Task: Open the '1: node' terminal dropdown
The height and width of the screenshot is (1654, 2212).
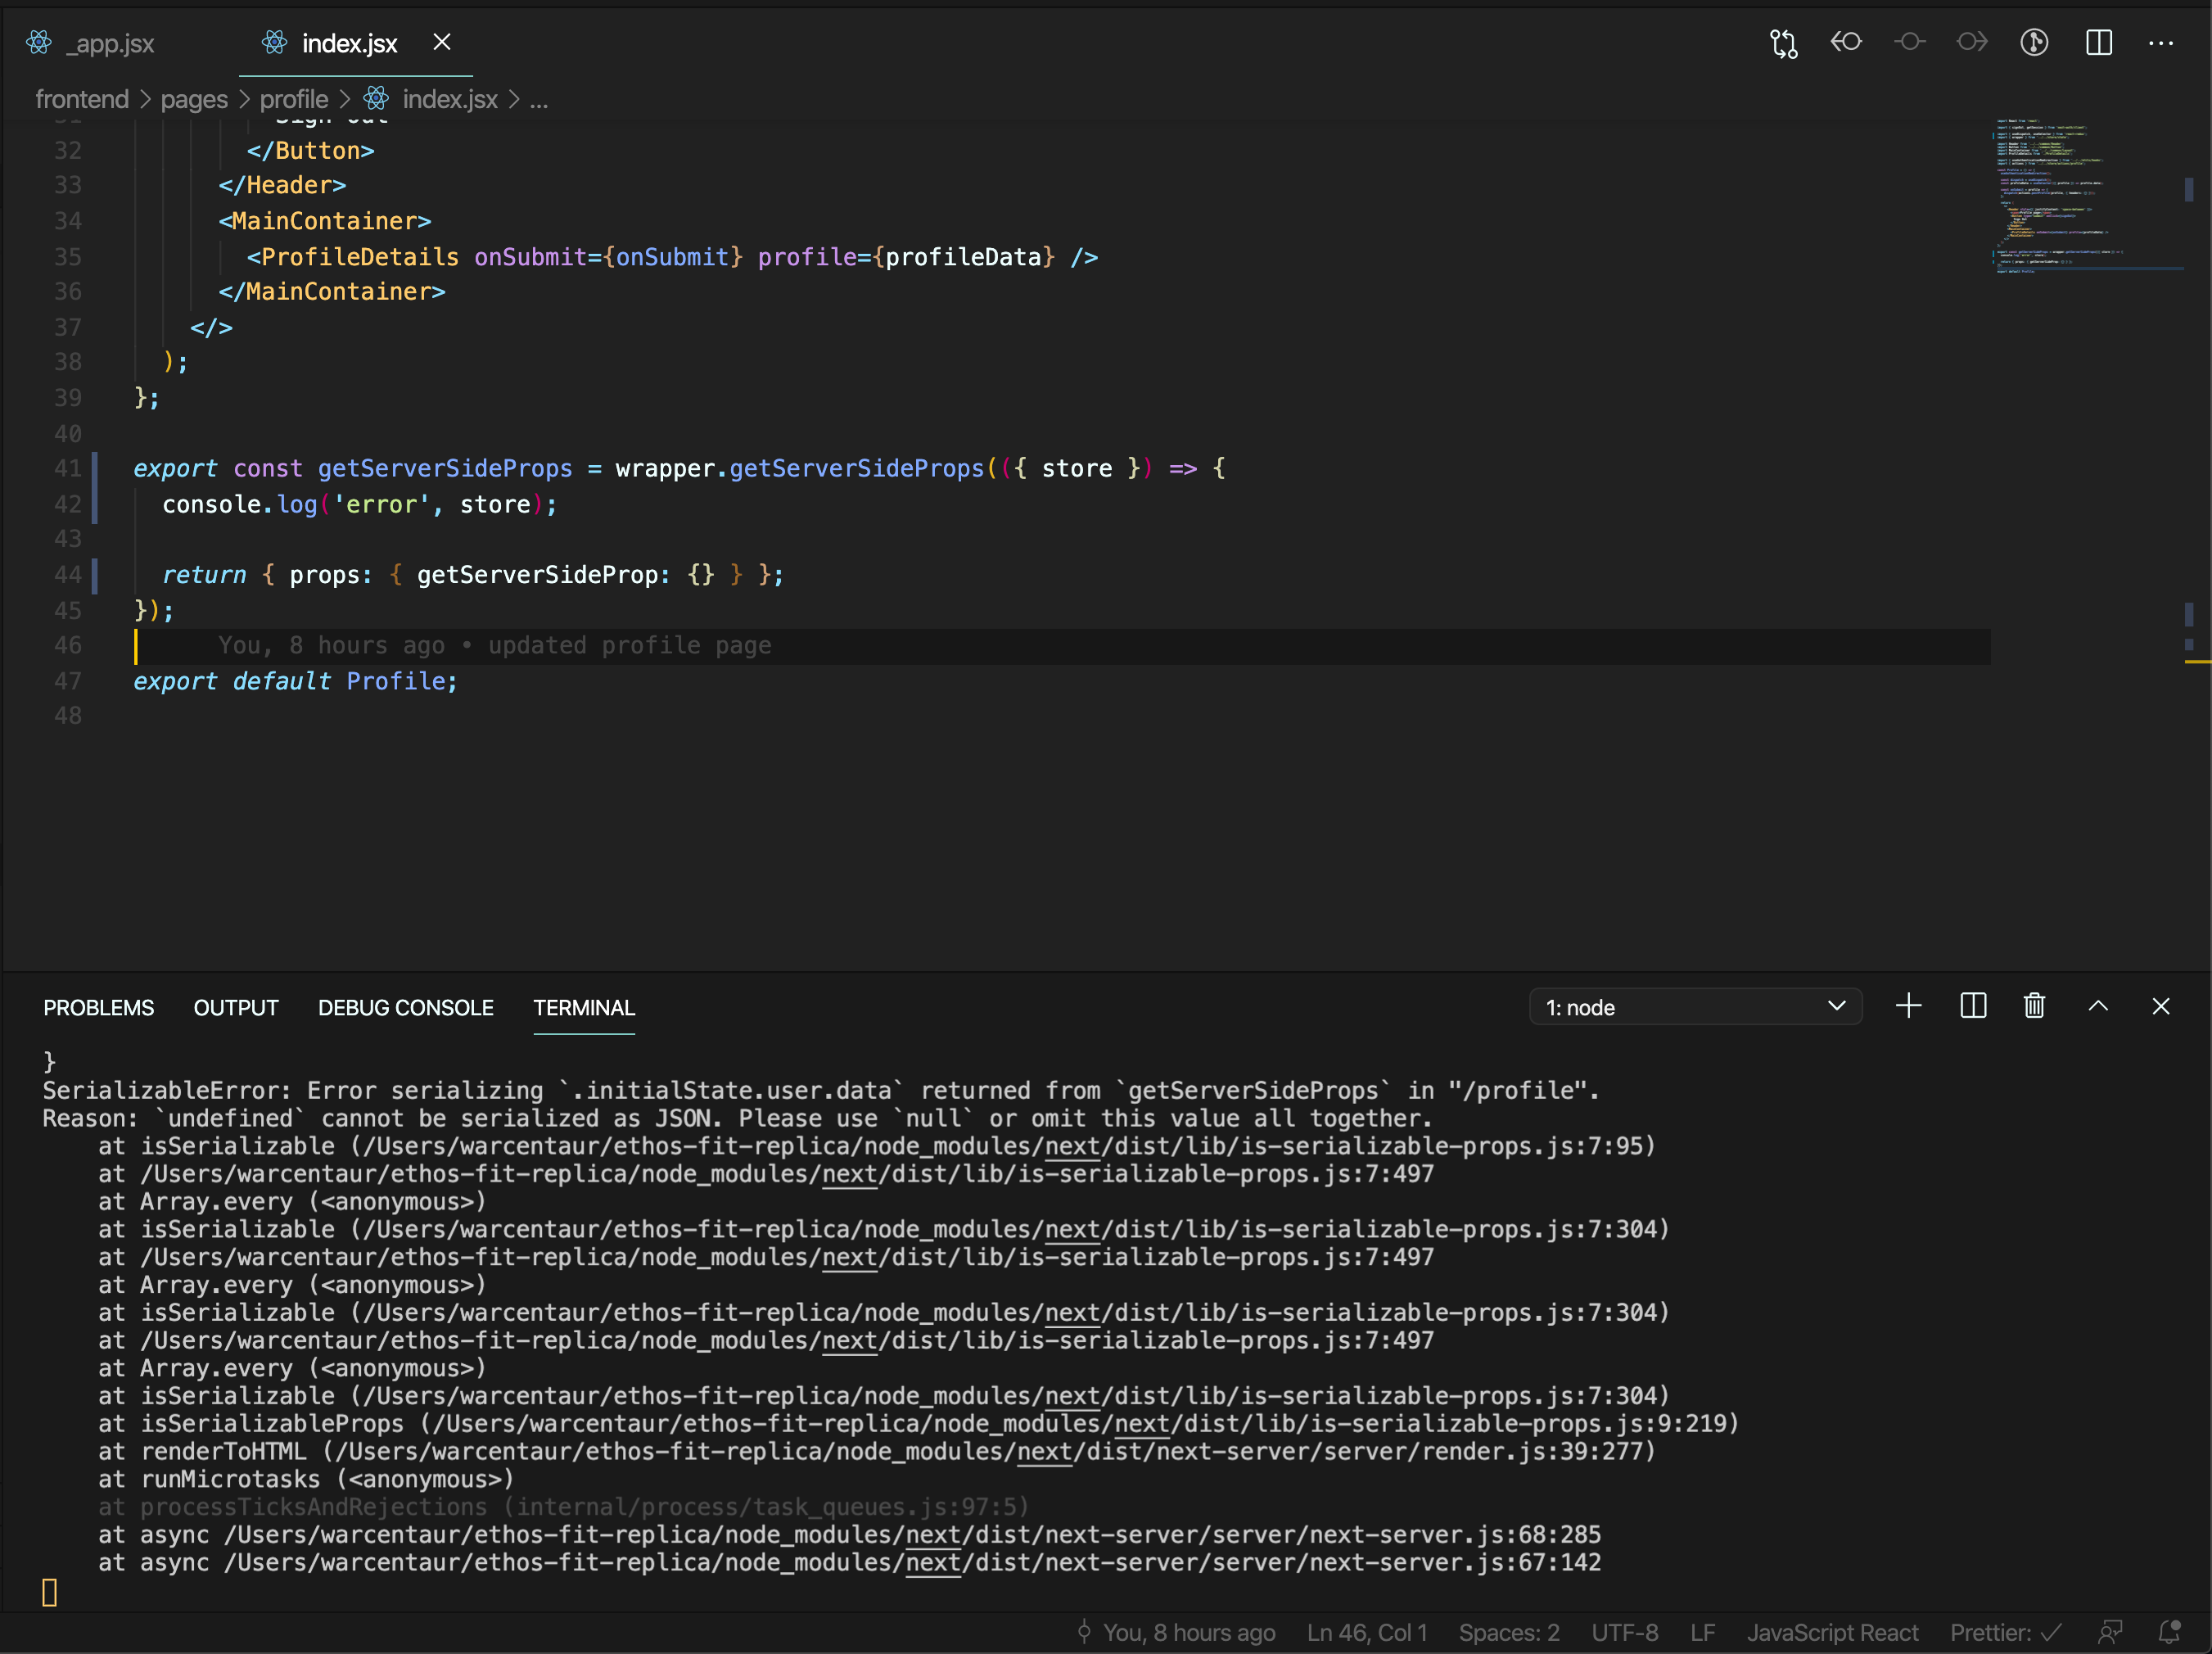Action: [1695, 1007]
